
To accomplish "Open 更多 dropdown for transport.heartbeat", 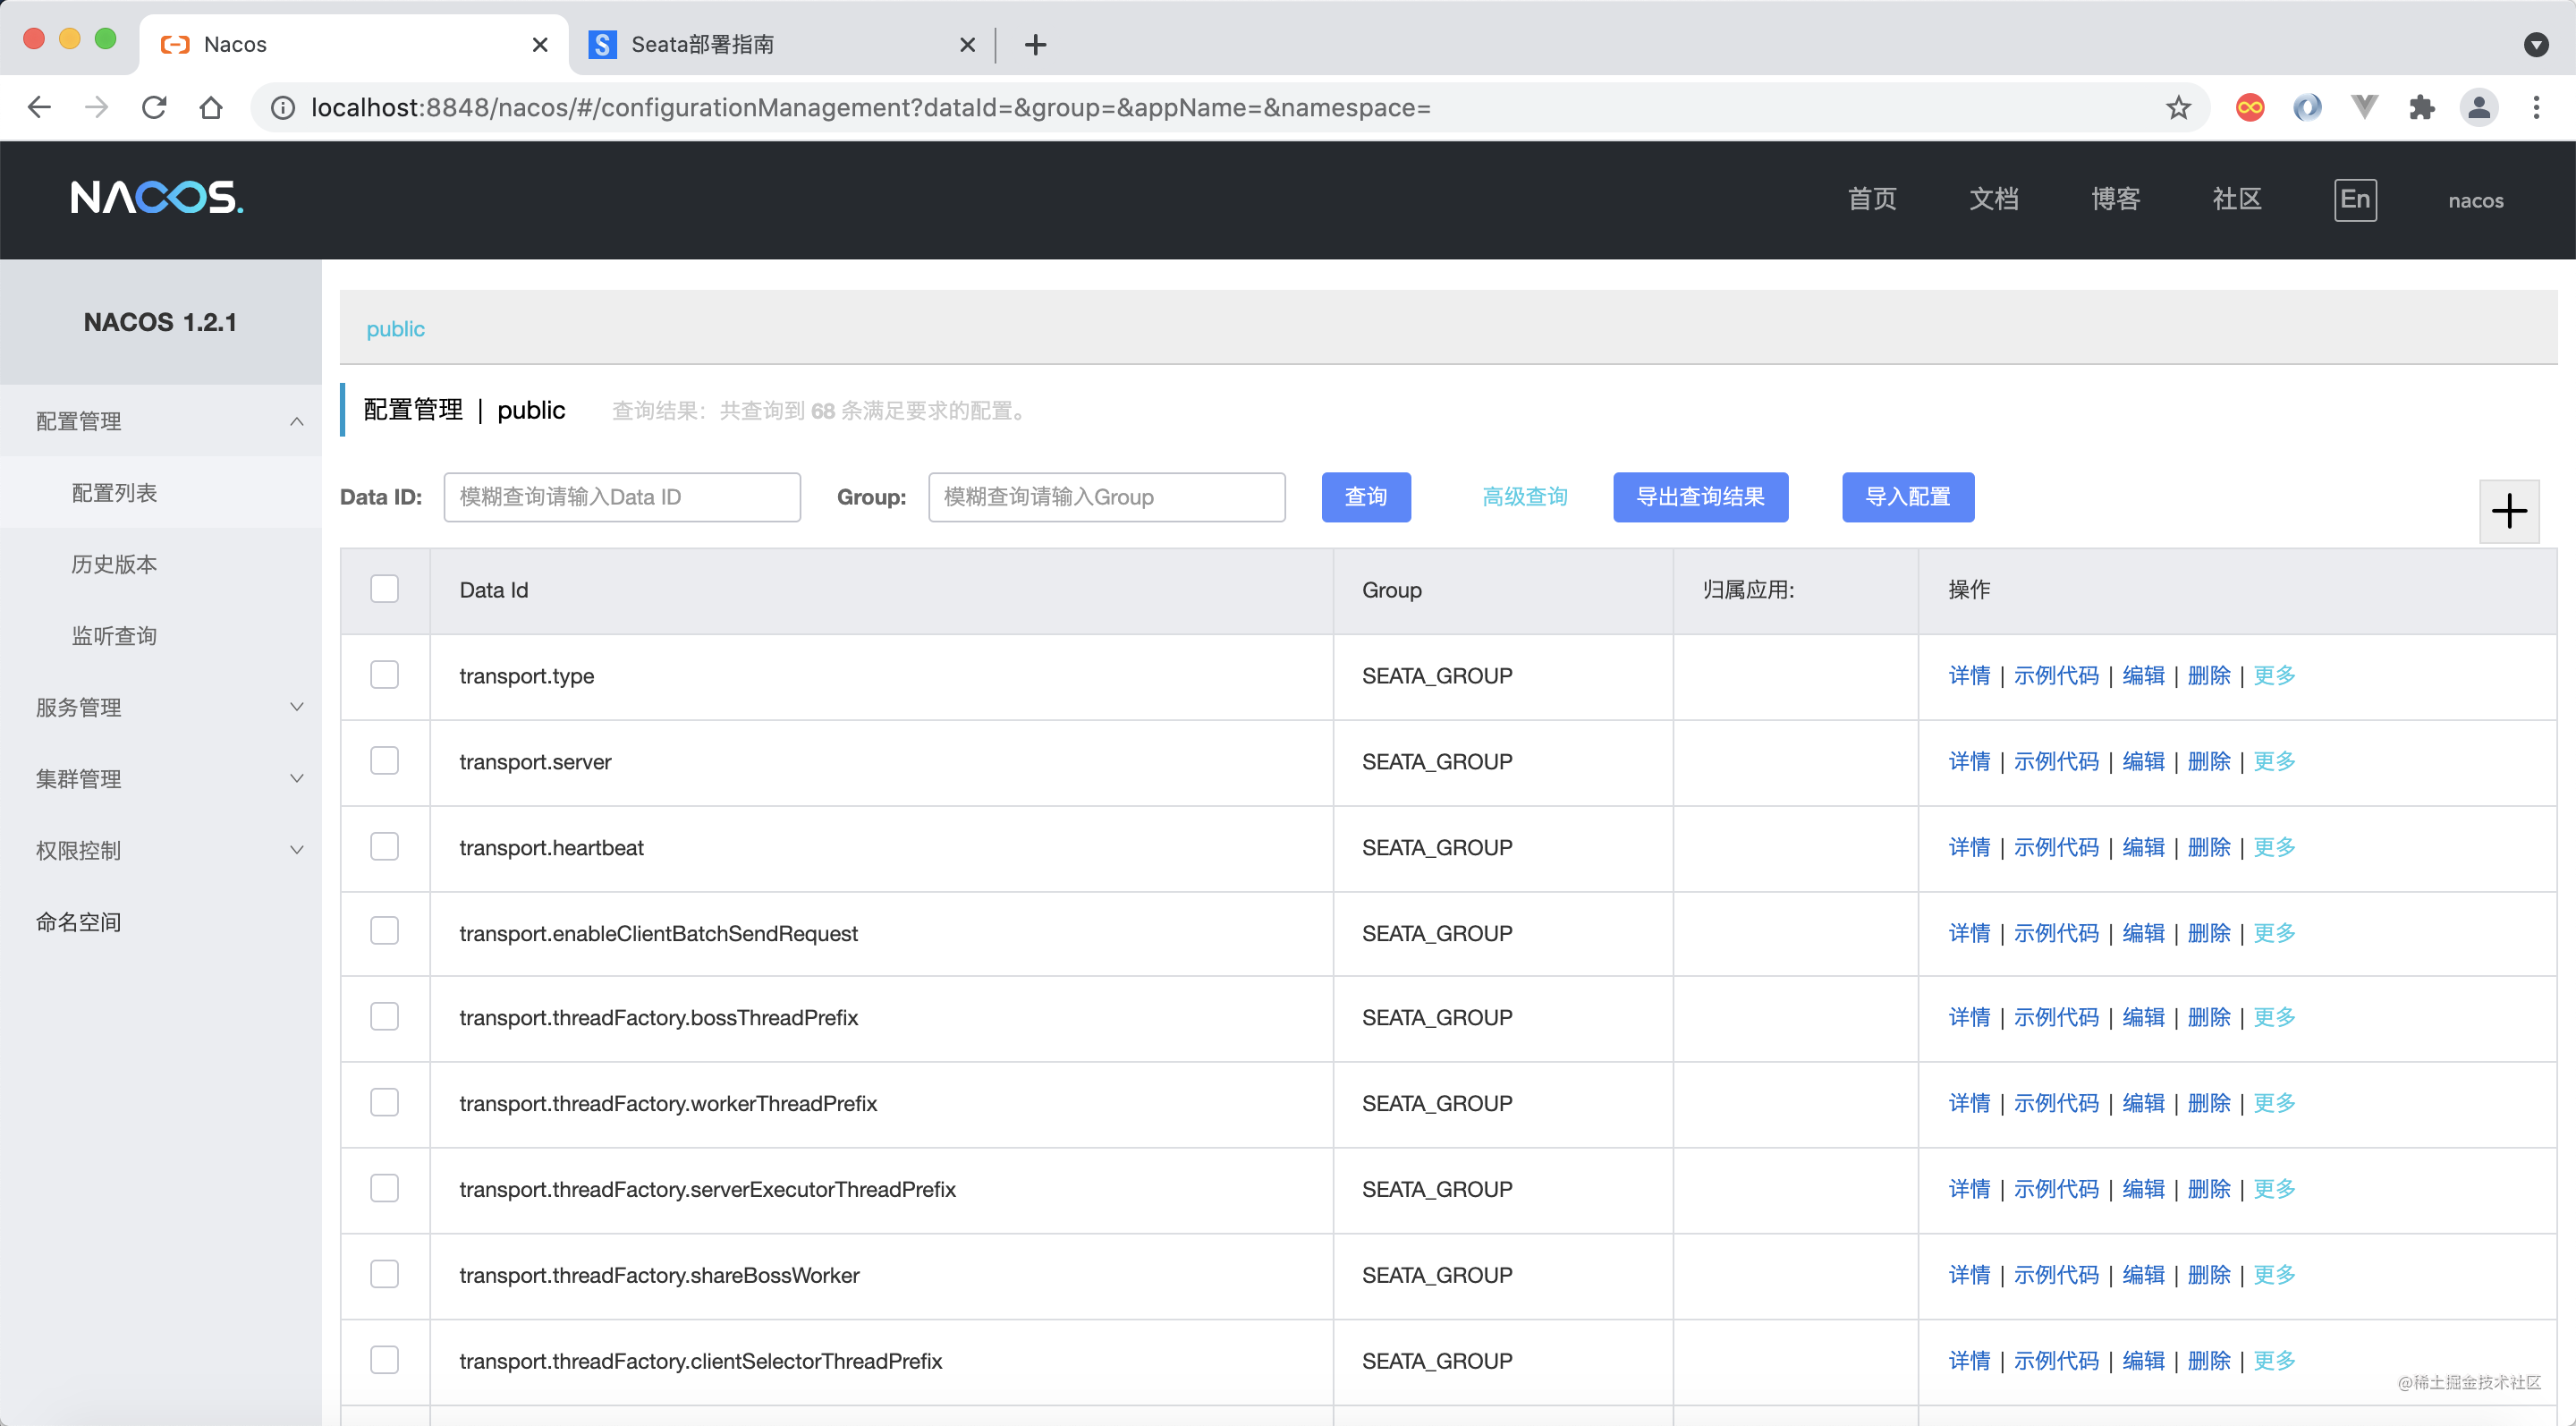I will [2274, 847].
